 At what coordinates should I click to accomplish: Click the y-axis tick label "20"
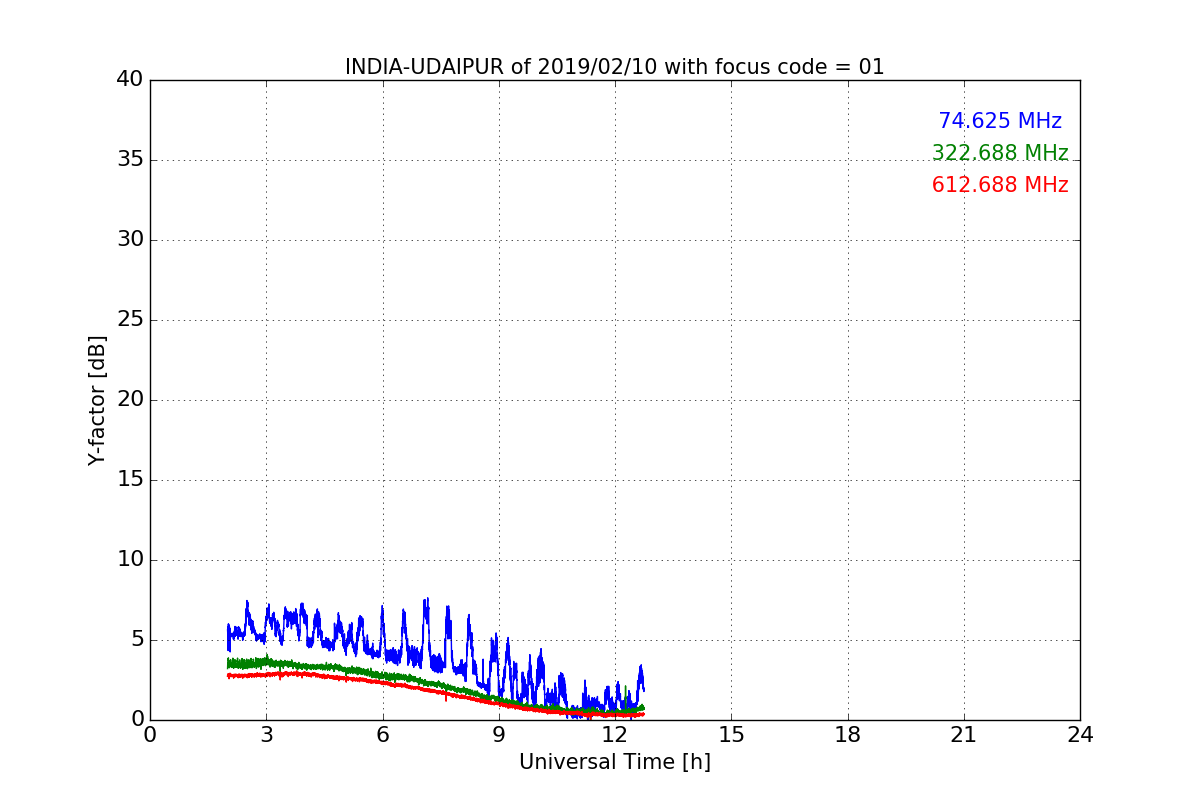click(x=130, y=400)
